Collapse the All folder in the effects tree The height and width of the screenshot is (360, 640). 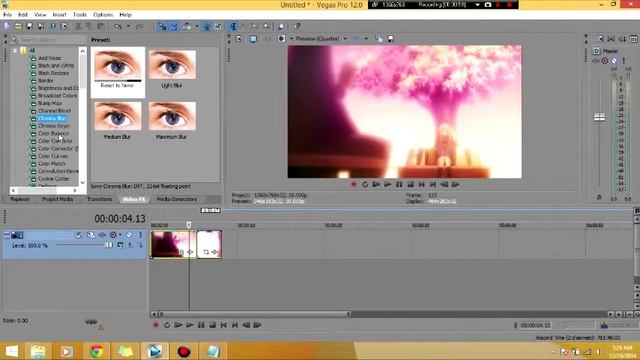[x=15, y=51]
